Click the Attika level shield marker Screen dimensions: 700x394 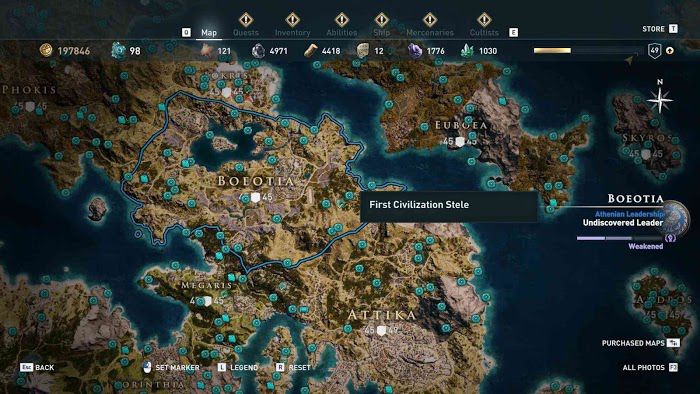(381, 331)
